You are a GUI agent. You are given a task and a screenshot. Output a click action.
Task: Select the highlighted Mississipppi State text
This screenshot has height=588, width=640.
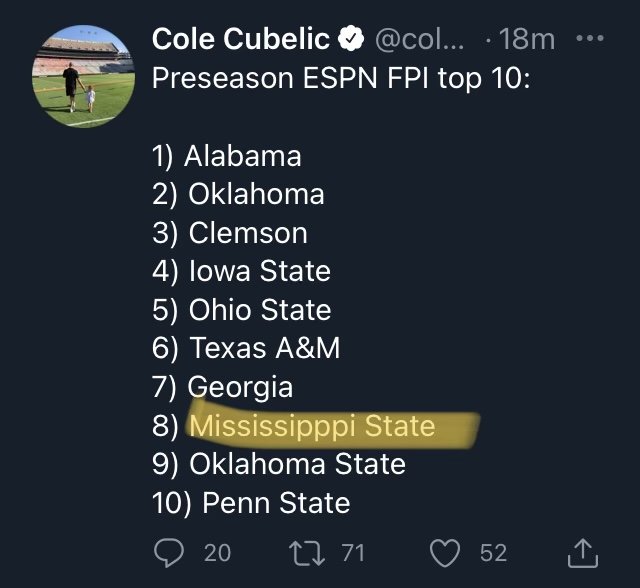tap(312, 426)
